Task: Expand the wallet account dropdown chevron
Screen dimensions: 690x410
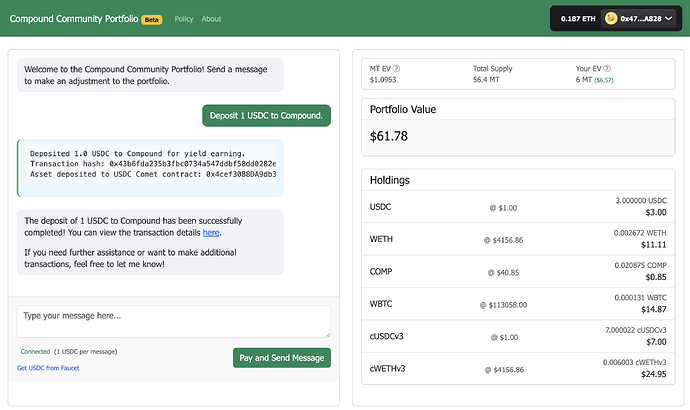Action: [x=668, y=18]
